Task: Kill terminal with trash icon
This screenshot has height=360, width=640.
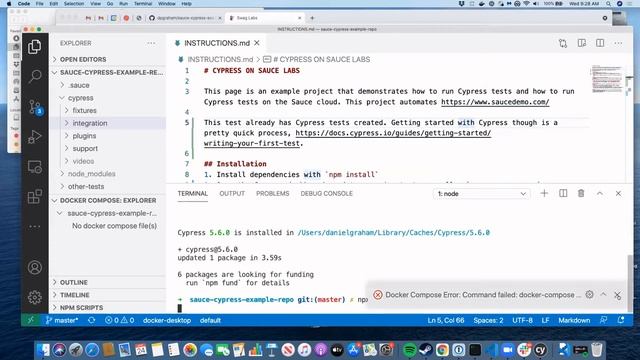Action: point(581,193)
